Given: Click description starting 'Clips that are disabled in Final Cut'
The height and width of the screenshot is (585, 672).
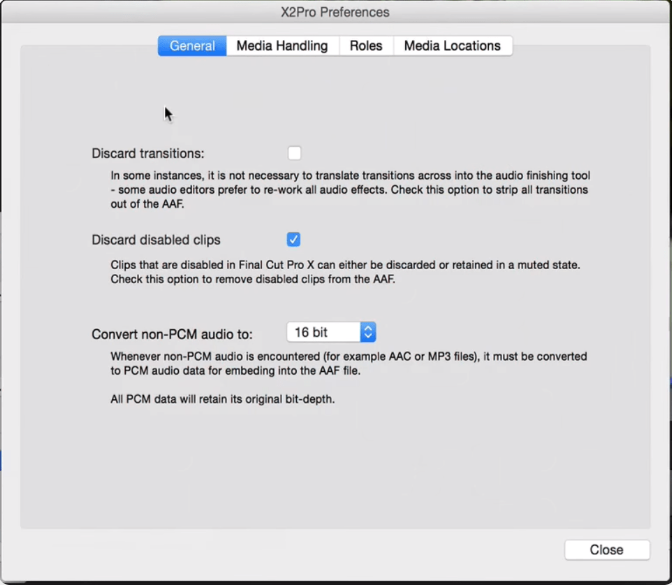Looking at the screenshot, I should pos(345,272).
